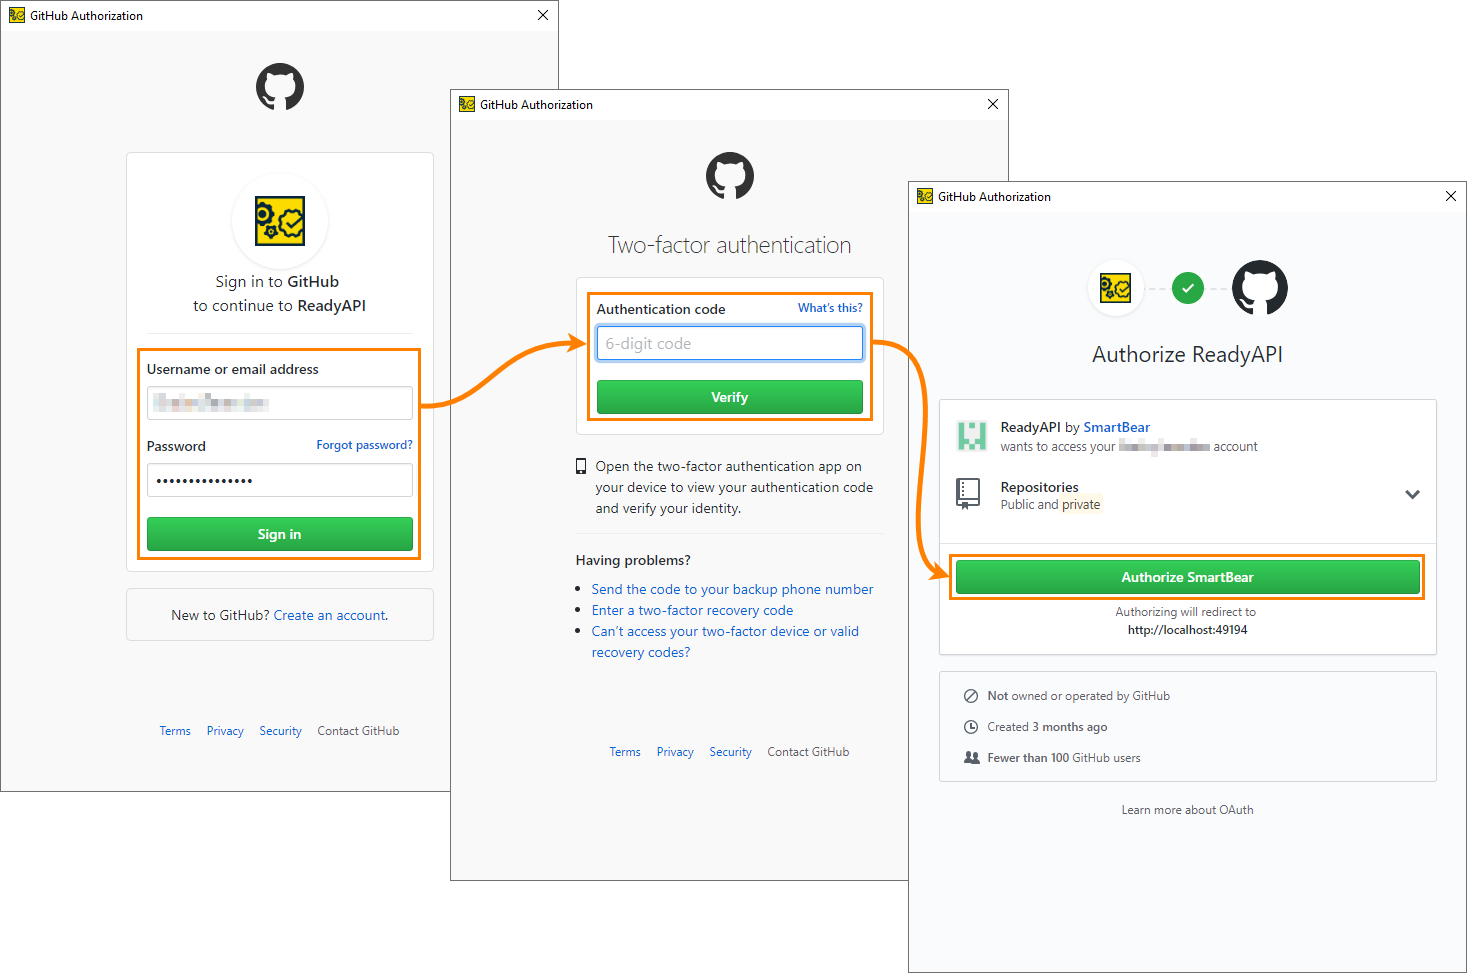Viewport: 1467px width, 973px height.
Task: Click the ReadyAPI app logo above Sign in to GitHub
Action: coord(280,221)
